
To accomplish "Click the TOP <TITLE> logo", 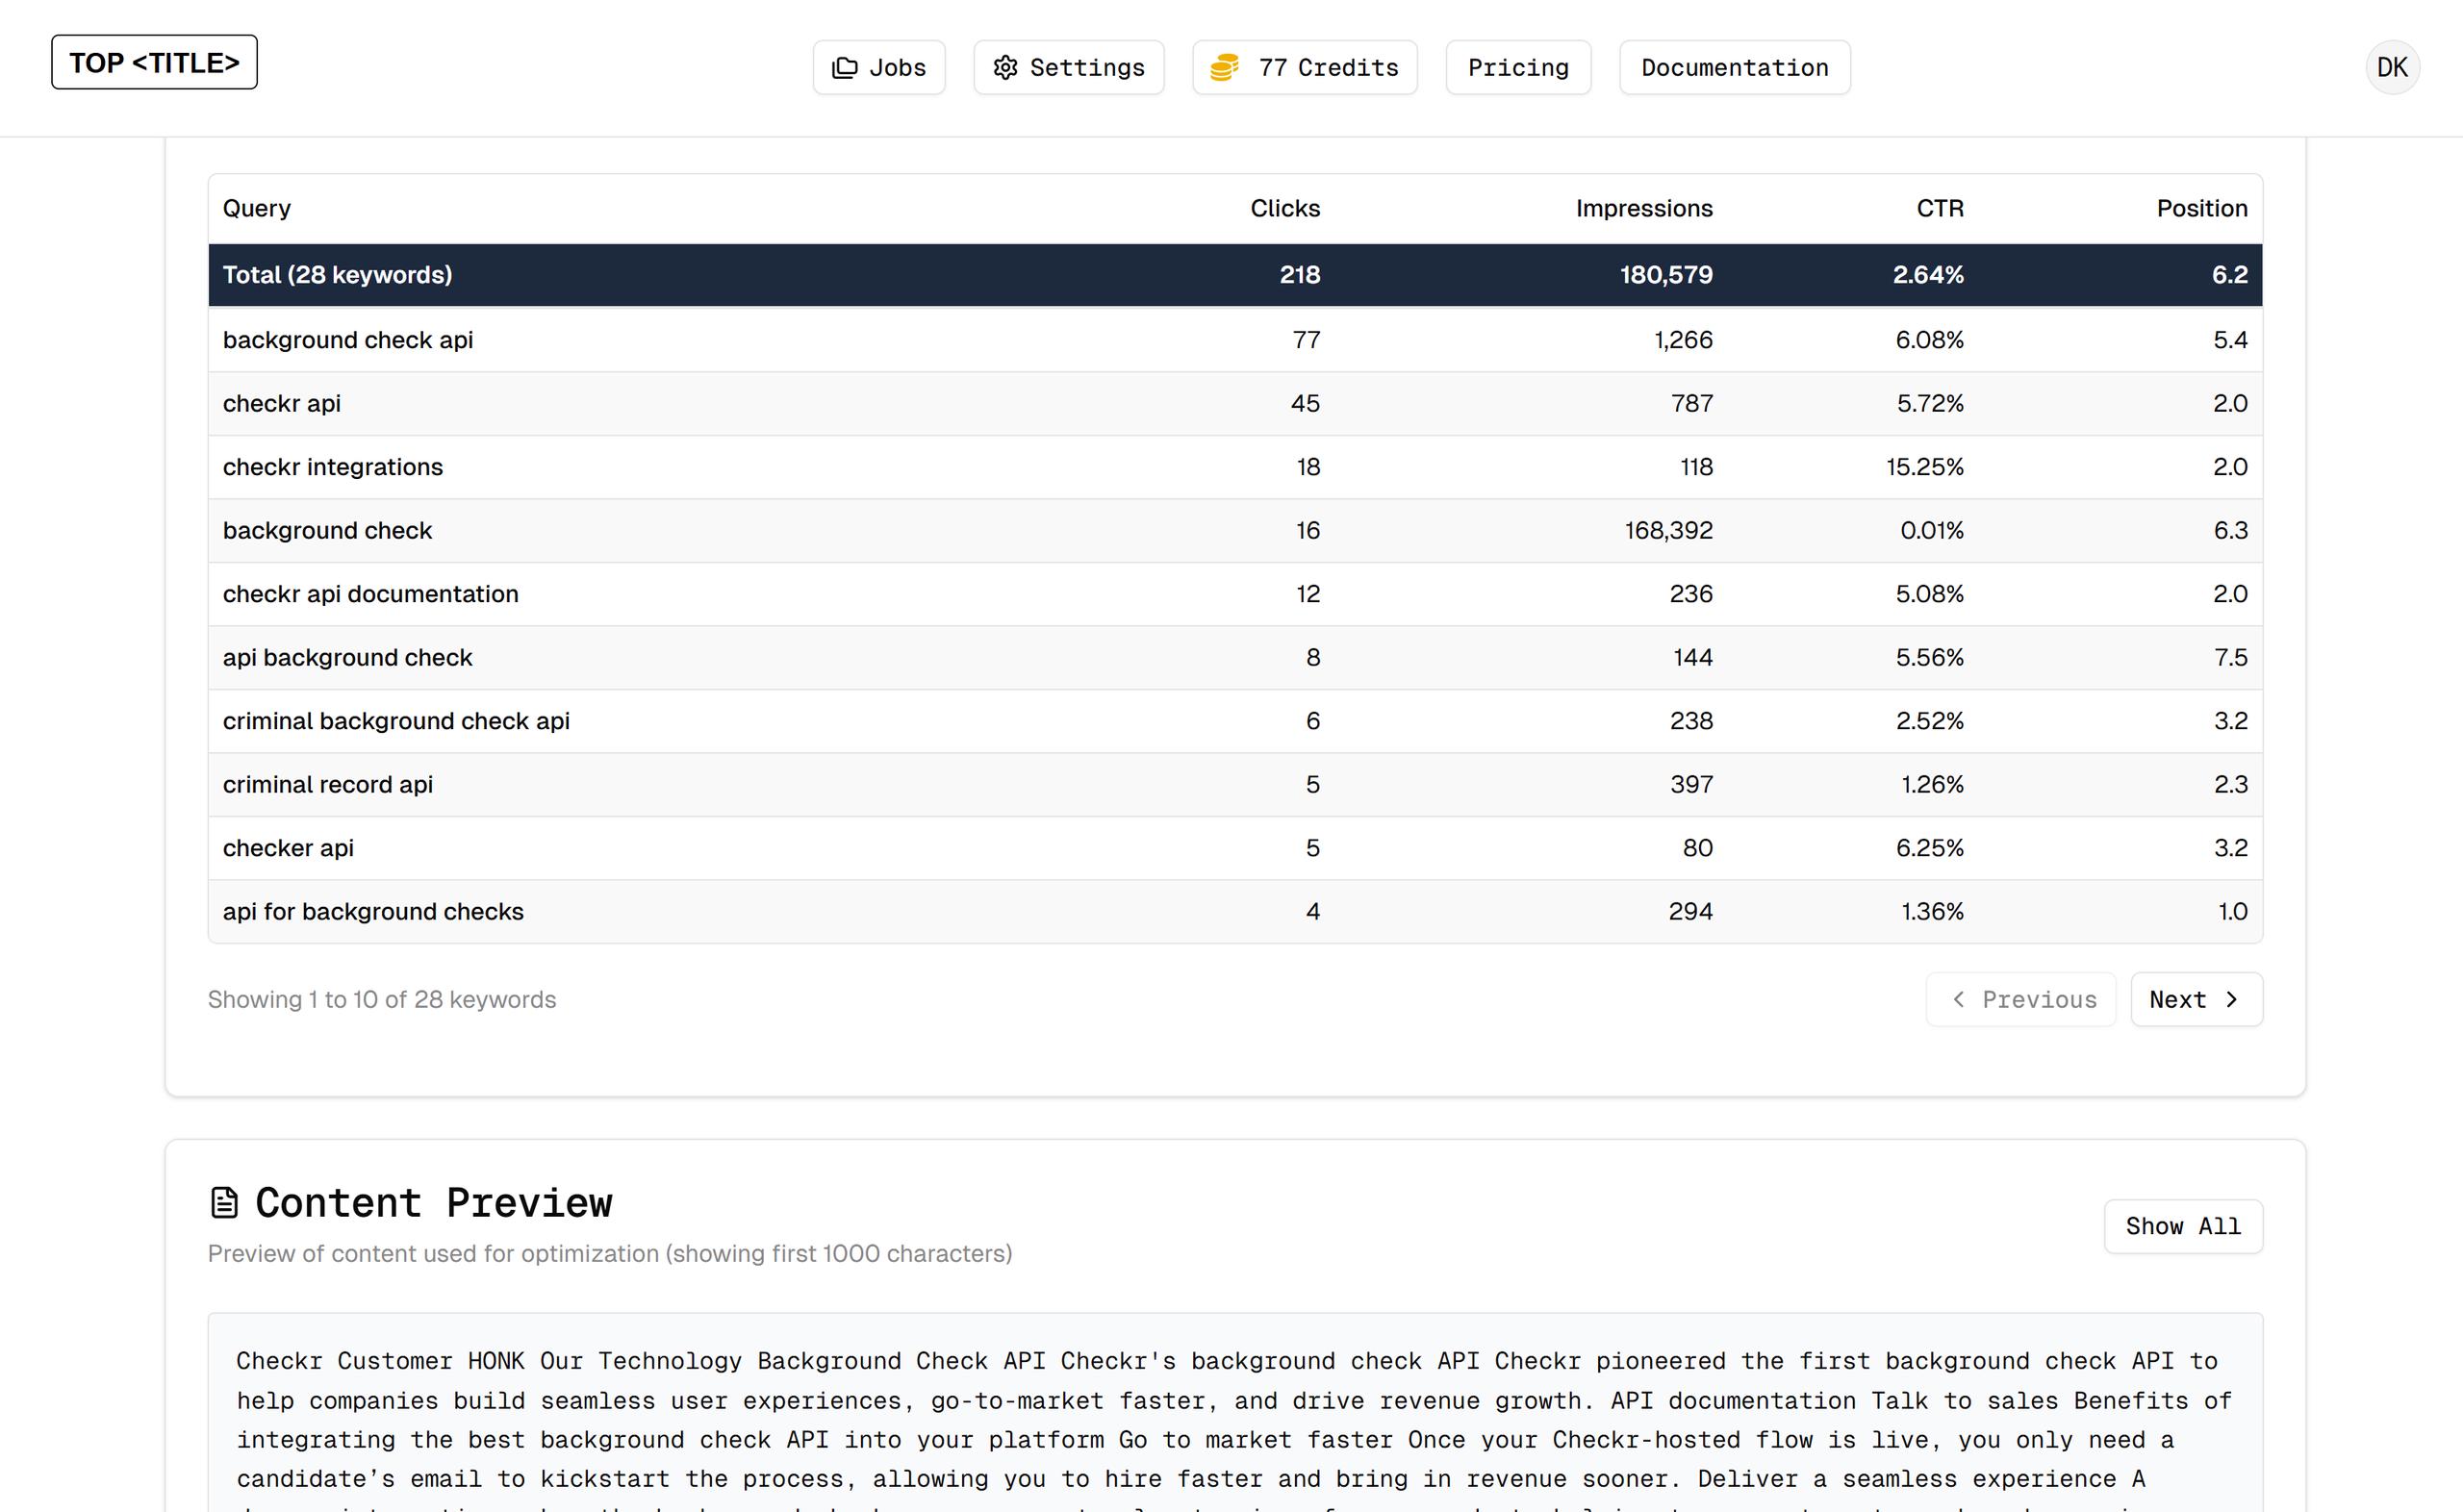I will click(154, 62).
